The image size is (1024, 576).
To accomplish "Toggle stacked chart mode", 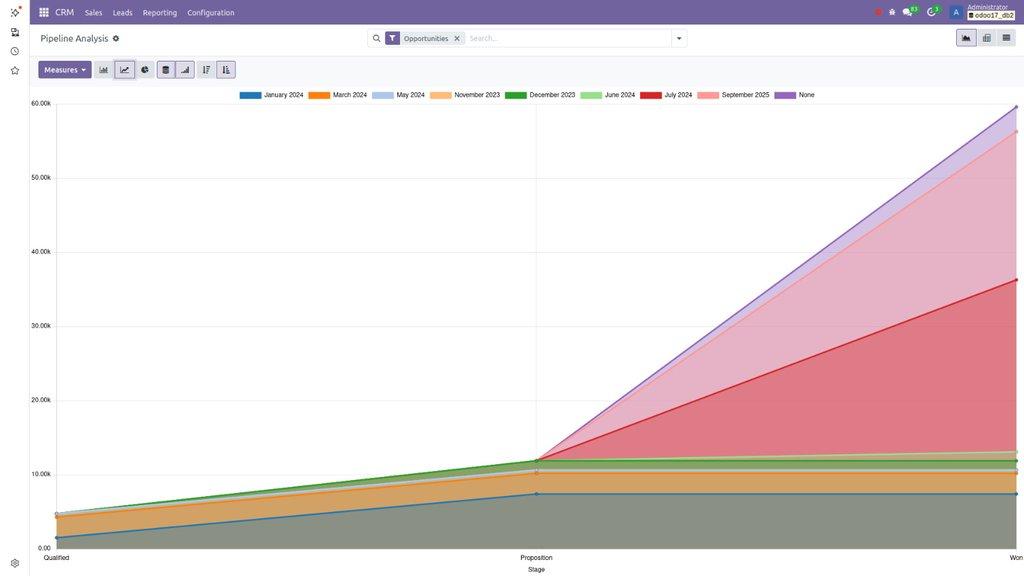I will point(166,70).
